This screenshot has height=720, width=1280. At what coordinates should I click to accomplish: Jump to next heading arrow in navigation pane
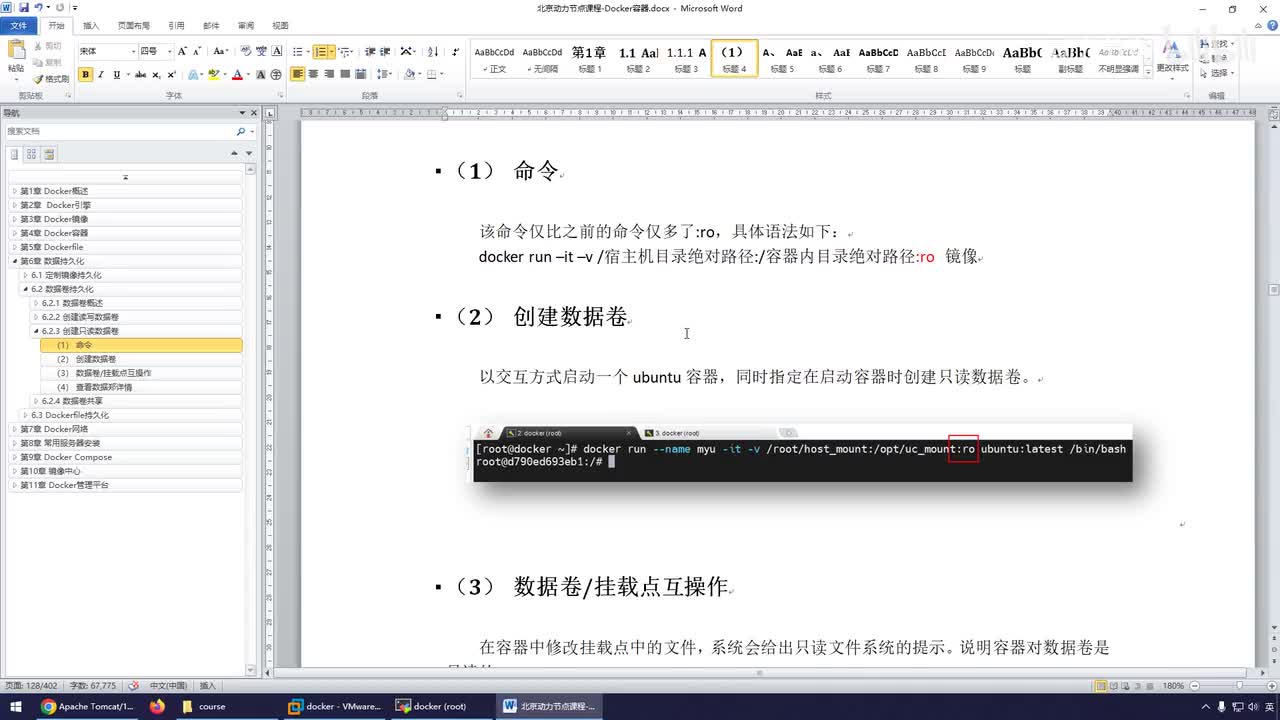(249, 153)
